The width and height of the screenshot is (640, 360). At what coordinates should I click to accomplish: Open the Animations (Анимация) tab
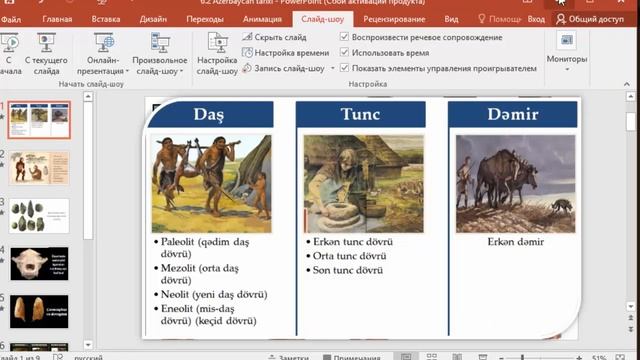tap(262, 19)
